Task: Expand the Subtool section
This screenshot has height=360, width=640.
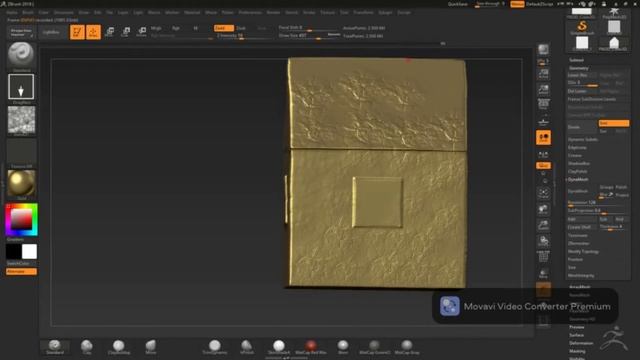Action: 576,60
